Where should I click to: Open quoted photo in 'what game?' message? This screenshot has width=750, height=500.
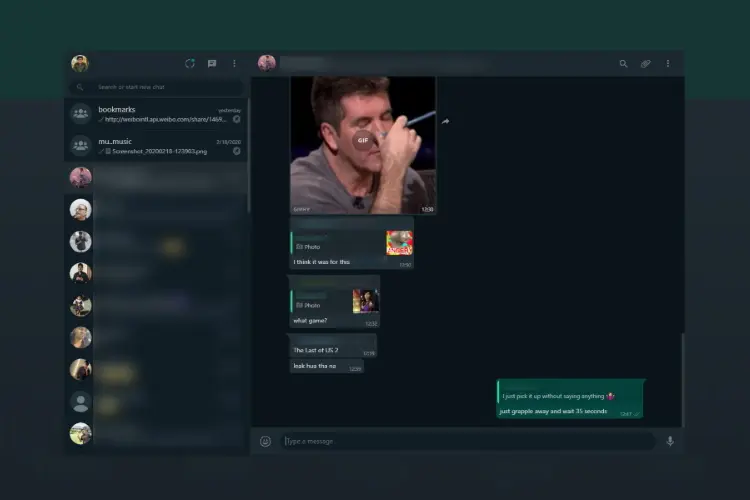(365, 301)
